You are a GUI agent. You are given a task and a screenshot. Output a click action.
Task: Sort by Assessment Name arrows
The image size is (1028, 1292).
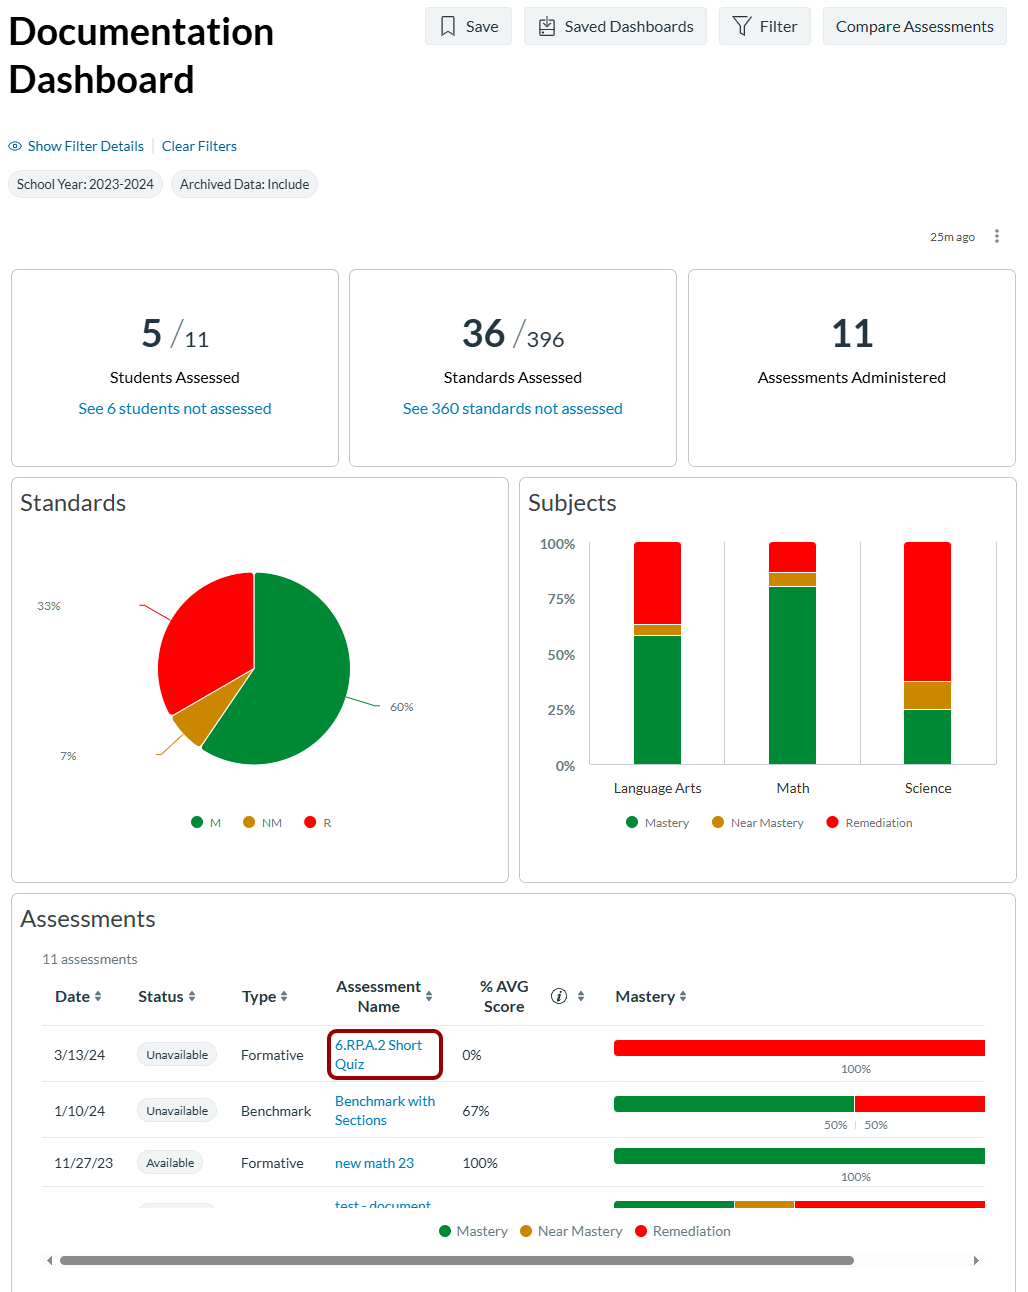click(x=429, y=996)
